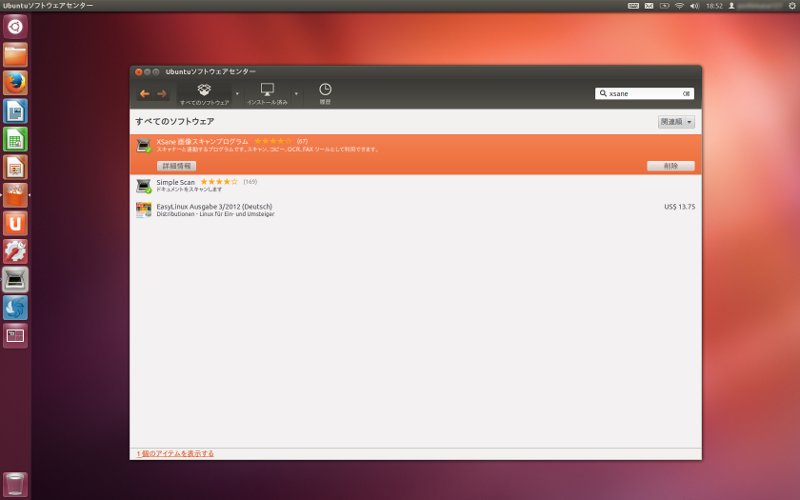This screenshot has width=800, height=500.
Task: Open the 履歴 (History) clock view
Action: tap(325, 94)
